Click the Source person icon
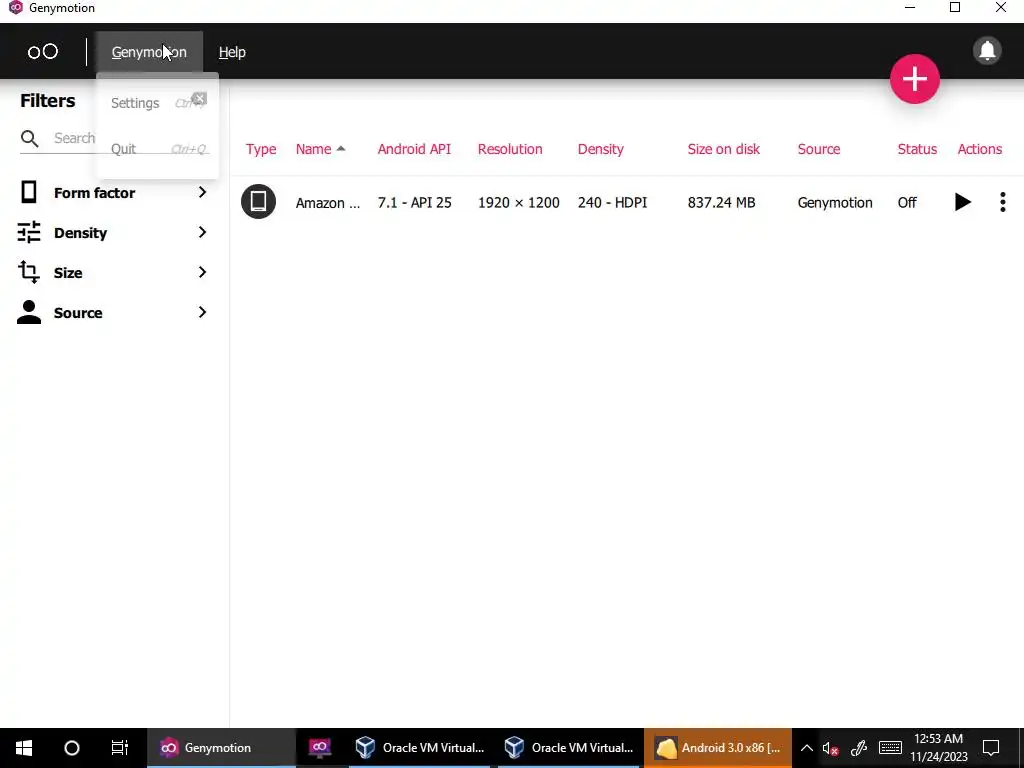The width and height of the screenshot is (1024, 768). tap(29, 312)
